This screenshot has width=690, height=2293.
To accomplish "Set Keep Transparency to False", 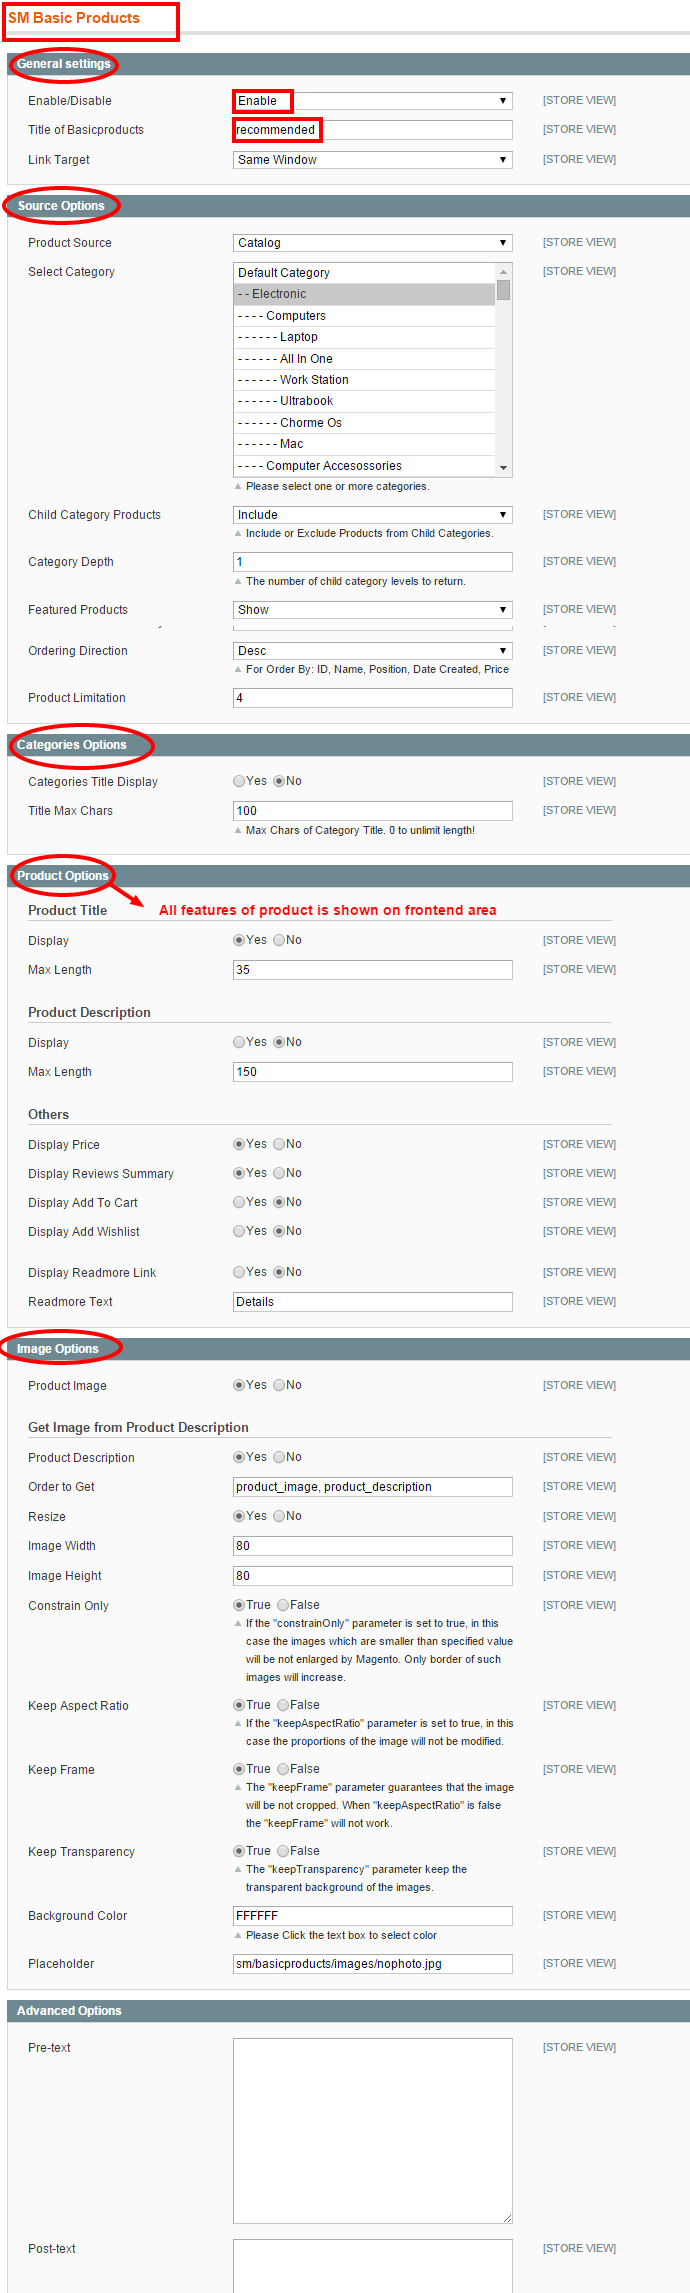I will [x=283, y=1852].
